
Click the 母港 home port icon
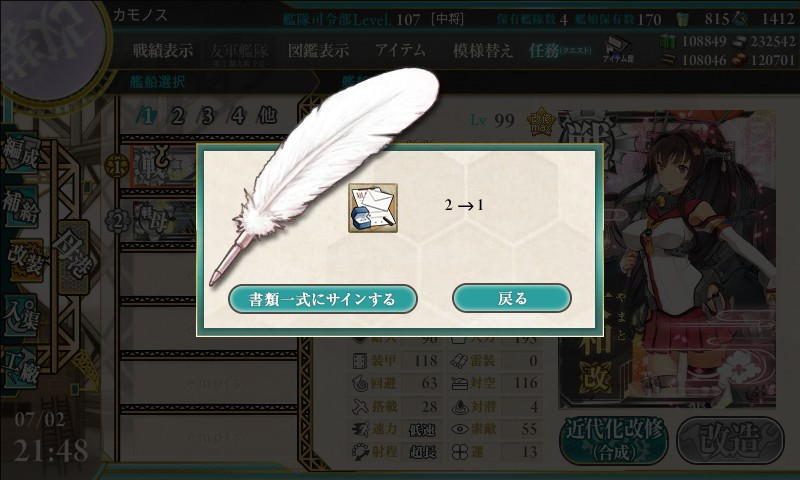tap(74, 257)
